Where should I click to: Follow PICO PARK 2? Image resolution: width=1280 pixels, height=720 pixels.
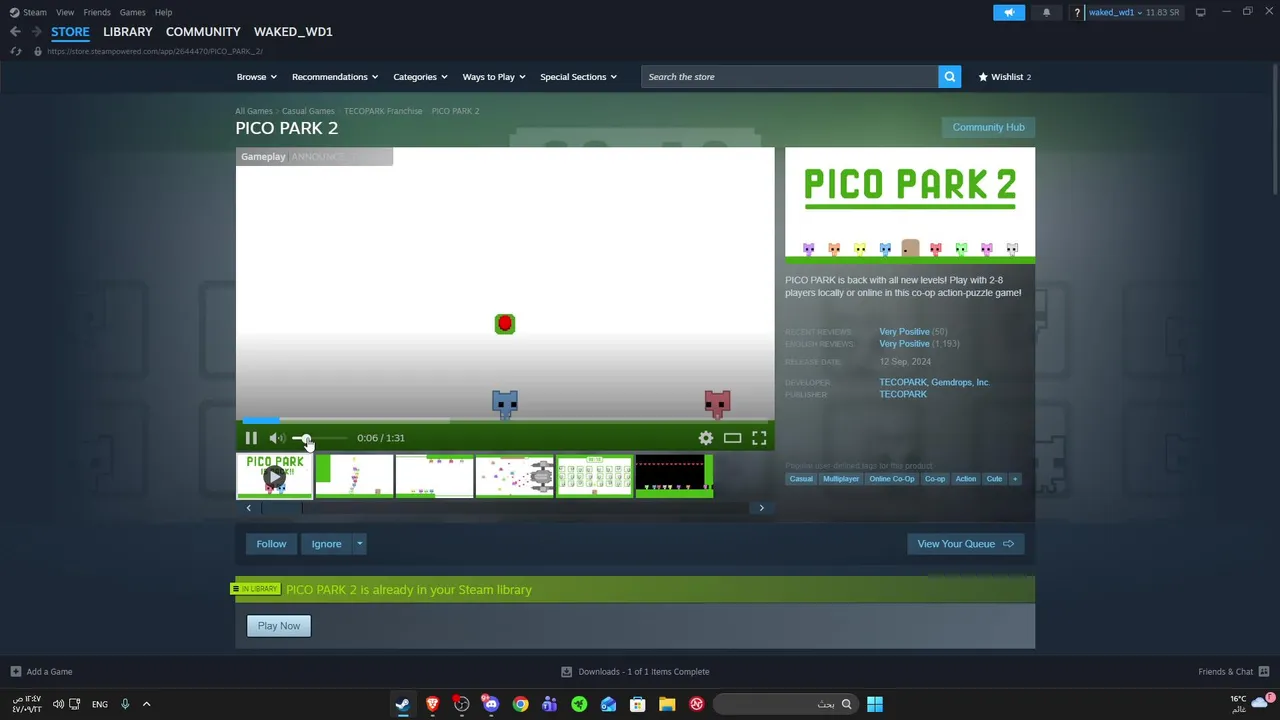[271, 544]
